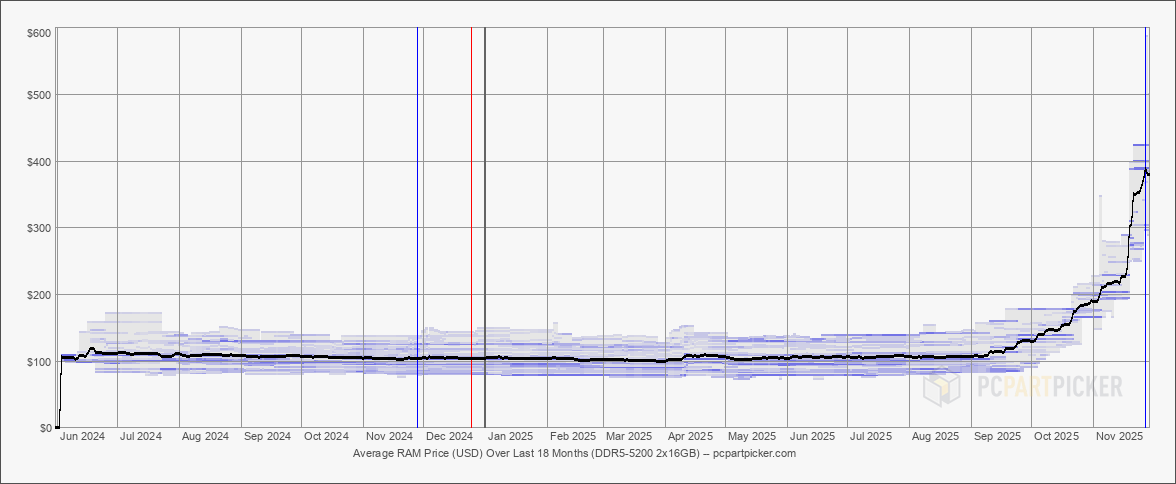Select the Dec 2024 x-axis label
The image size is (1176, 484).
pyautogui.click(x=449, y=437)
